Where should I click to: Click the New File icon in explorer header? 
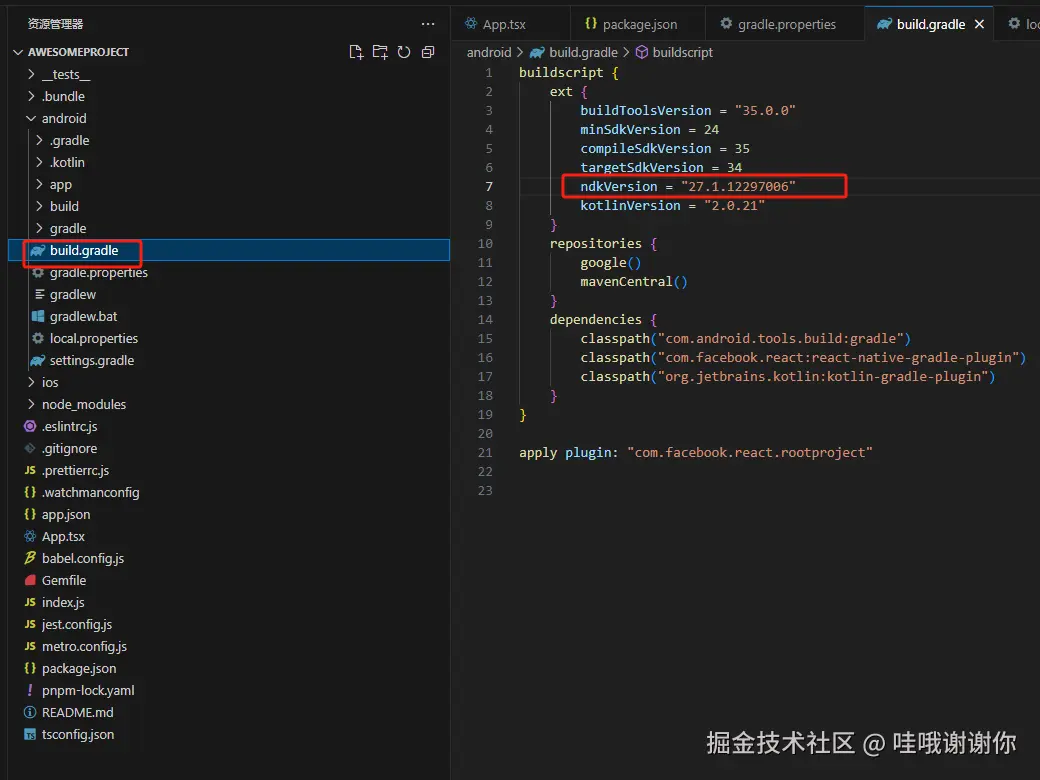pos(356,52)
